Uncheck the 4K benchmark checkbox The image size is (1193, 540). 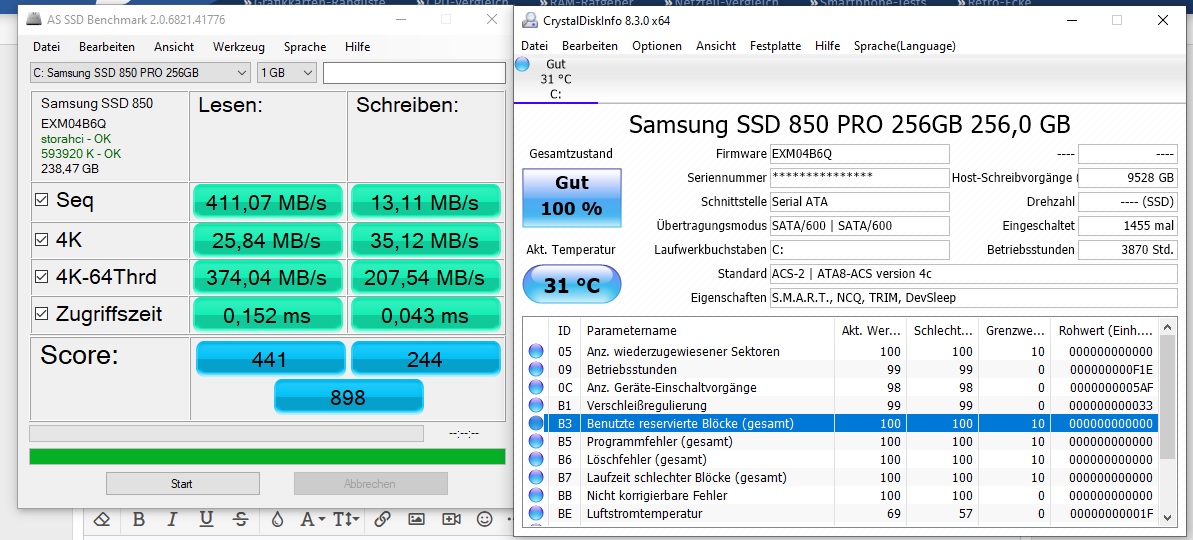(x=42, y=240)
